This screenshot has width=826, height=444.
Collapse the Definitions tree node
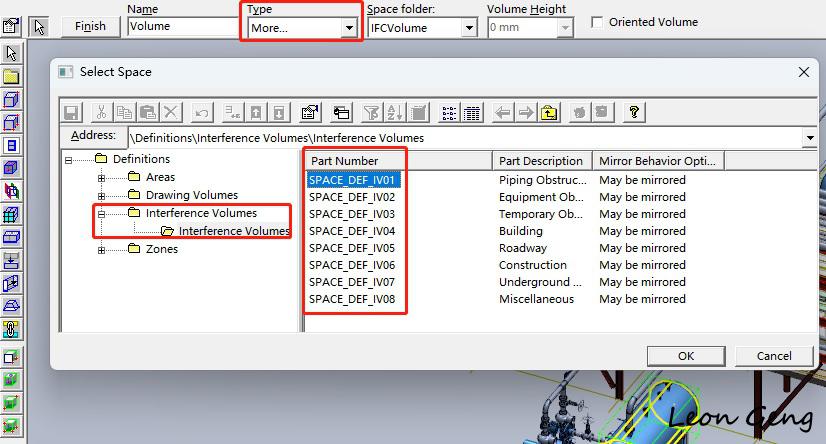click(x=68, y=160)
